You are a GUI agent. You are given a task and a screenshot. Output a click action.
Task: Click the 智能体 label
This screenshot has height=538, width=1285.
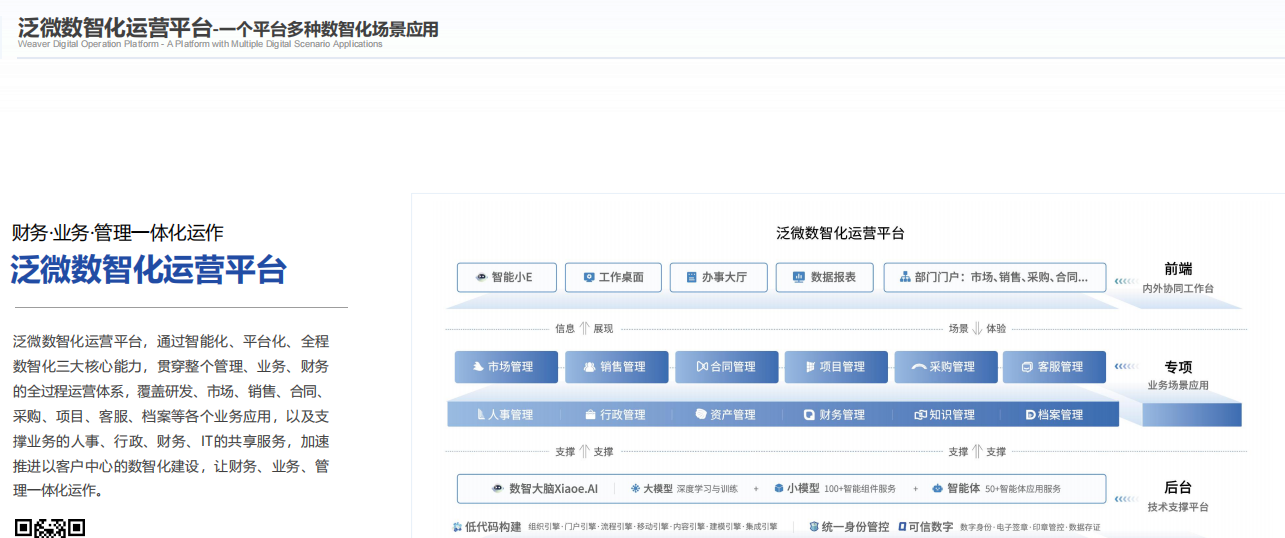click(x=964, y=489)
